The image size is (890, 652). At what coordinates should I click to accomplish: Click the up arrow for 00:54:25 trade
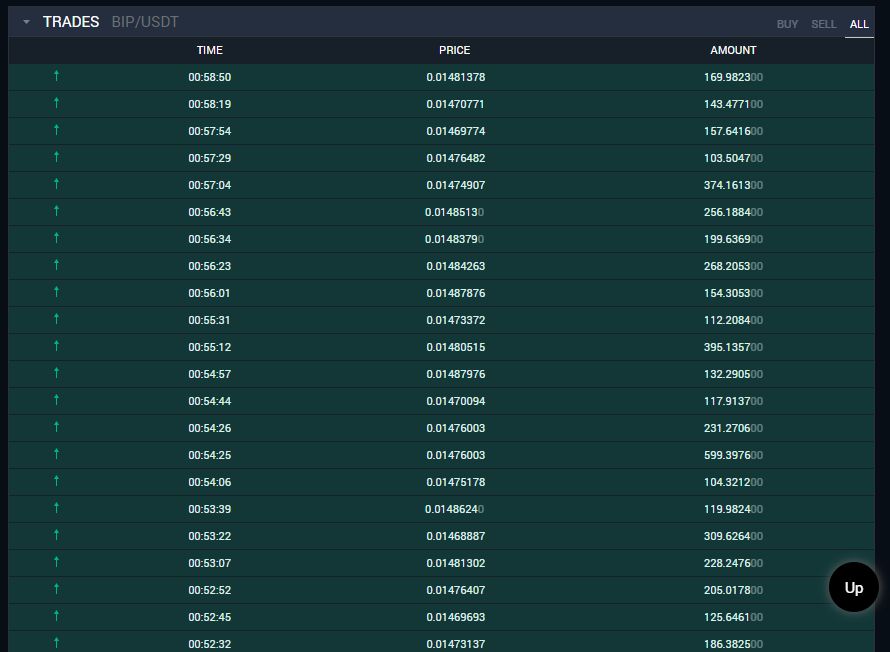click(x=56, y=454)
